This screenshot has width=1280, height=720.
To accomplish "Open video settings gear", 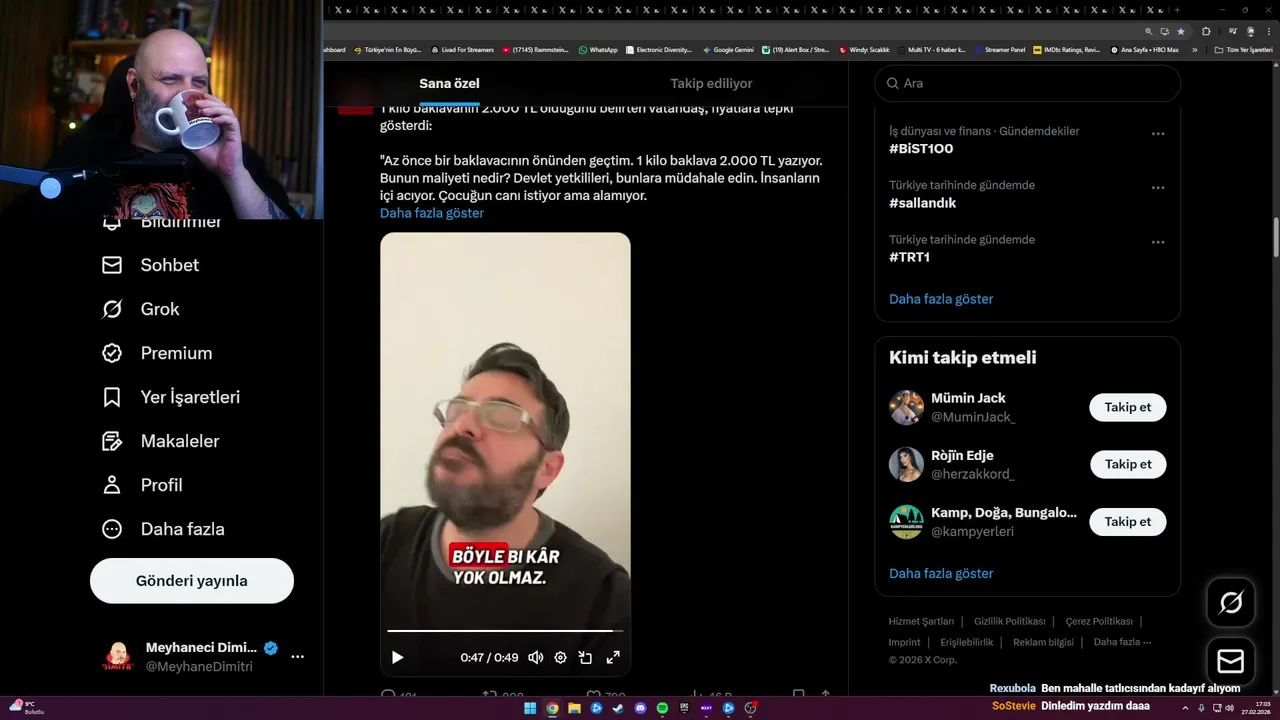I will point(560,657).
